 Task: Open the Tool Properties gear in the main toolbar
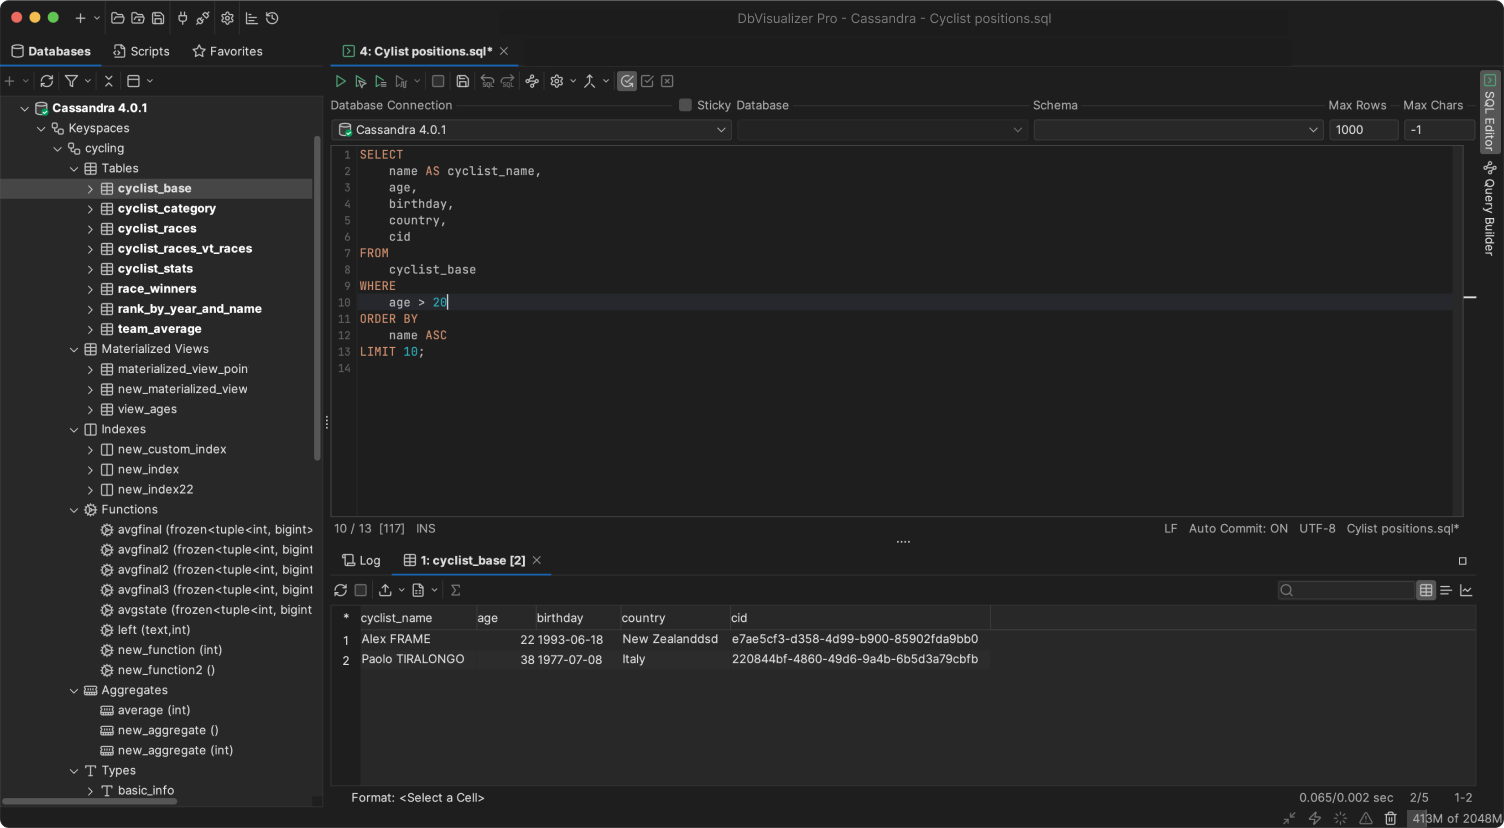point(227,18)
